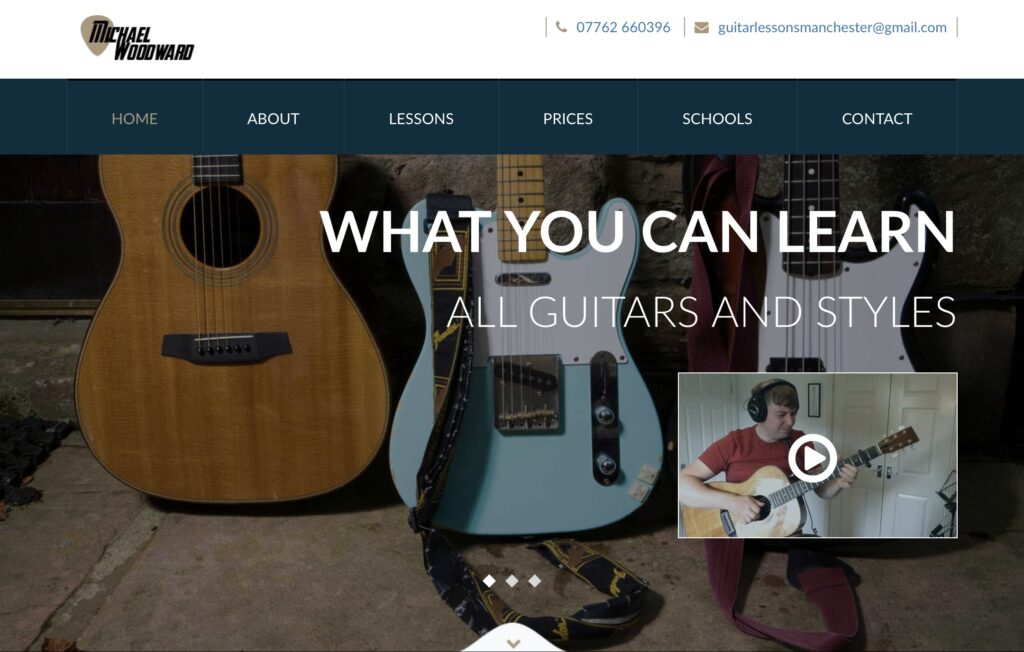Click the phone icon beside 07762 660396
This screenshot has width=1024, height=652.
pyautogui.click(x=561, y=27)
